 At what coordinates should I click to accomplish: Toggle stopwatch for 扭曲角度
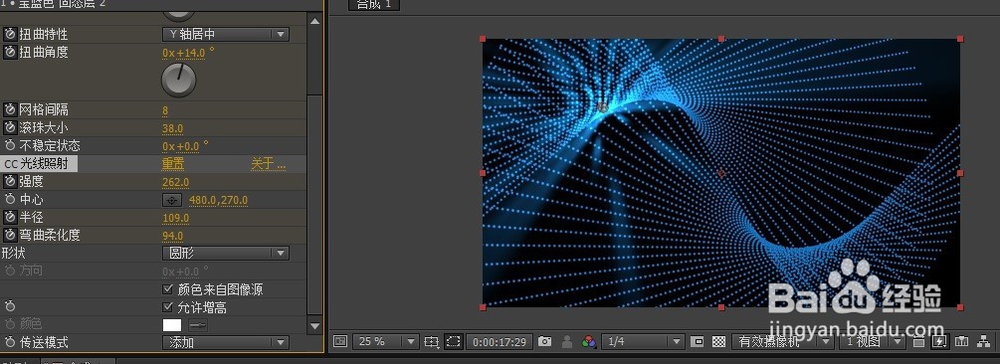click(10, 52)
